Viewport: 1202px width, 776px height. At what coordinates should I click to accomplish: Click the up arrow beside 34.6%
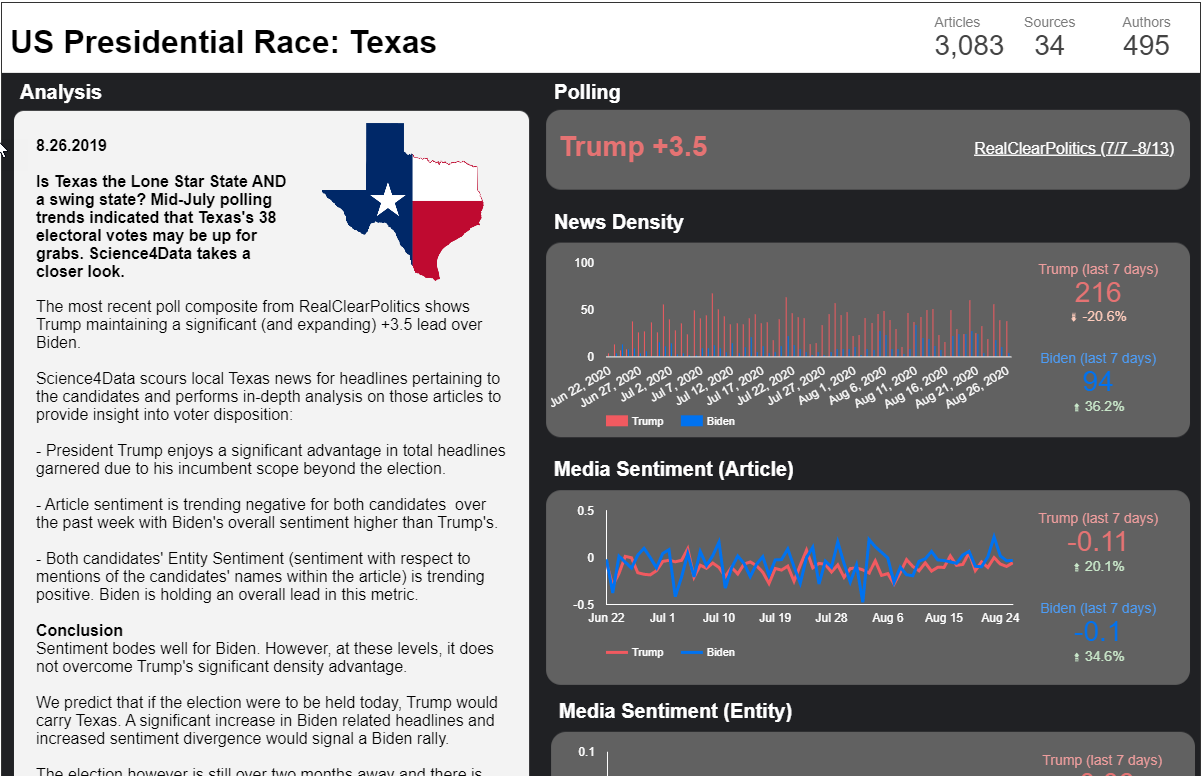point(1076,657)
